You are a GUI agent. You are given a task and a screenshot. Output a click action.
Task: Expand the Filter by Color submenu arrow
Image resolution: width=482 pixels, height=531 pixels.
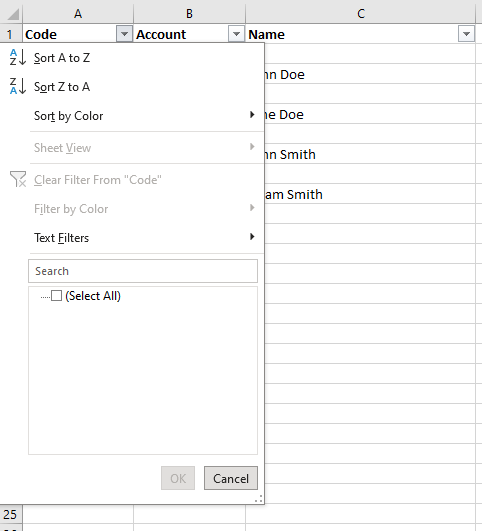click(x=252, y=207)
